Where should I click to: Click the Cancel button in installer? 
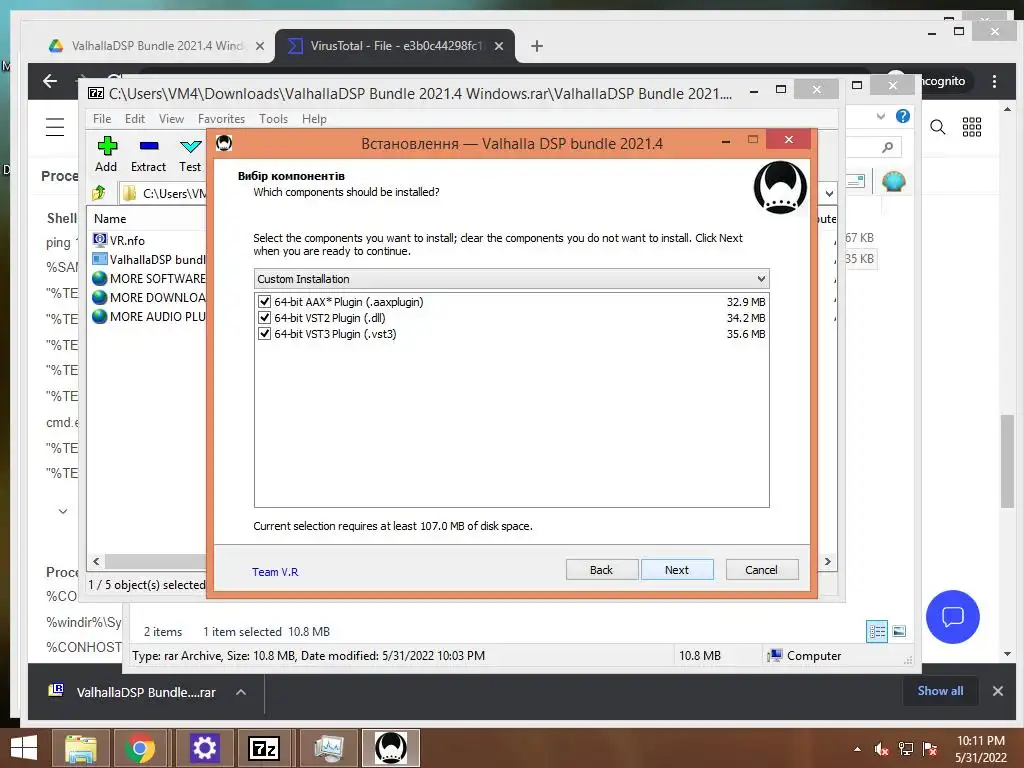[761, 569]
